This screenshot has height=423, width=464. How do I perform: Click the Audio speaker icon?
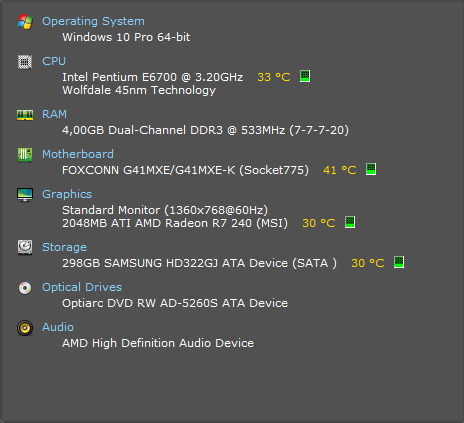tap(25, 328)
